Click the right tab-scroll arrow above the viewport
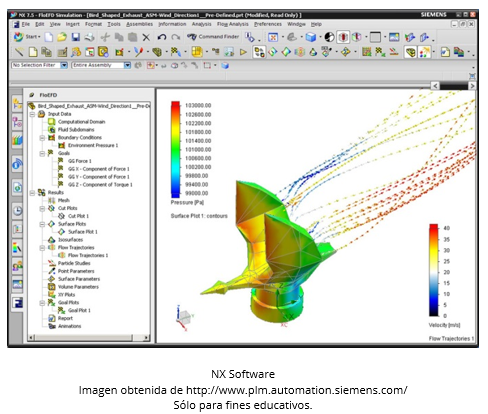The width and height of the screenshot is (488, 414). pyautogui.click(x=472, y=86)
